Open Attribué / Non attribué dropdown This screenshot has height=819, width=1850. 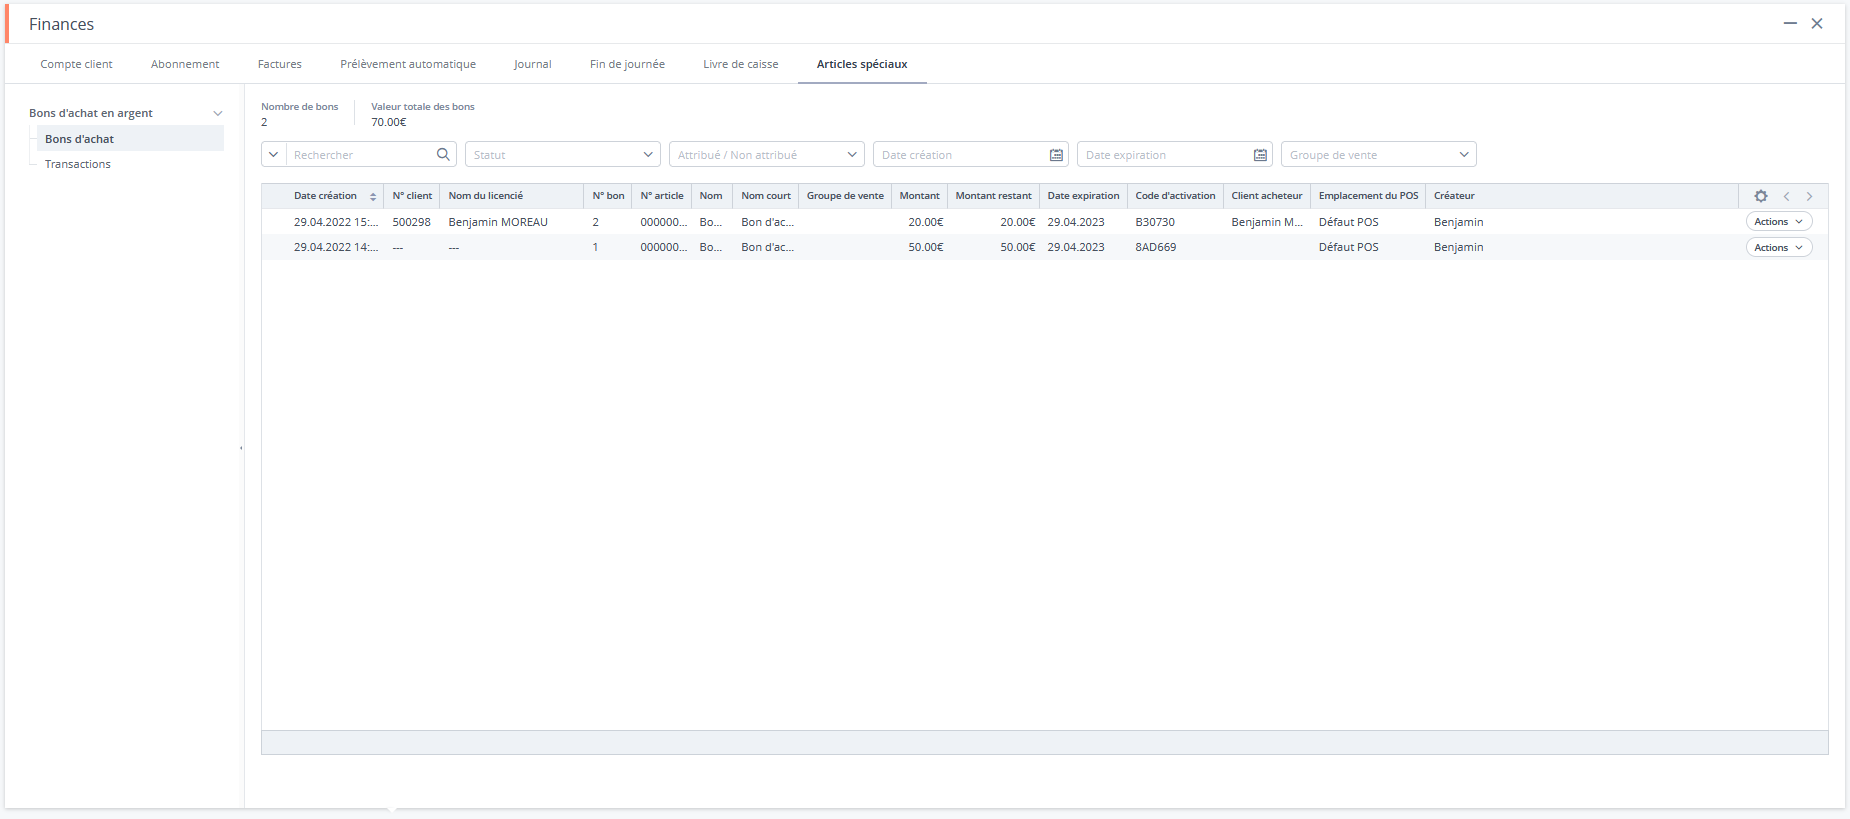tap(766, 155)
